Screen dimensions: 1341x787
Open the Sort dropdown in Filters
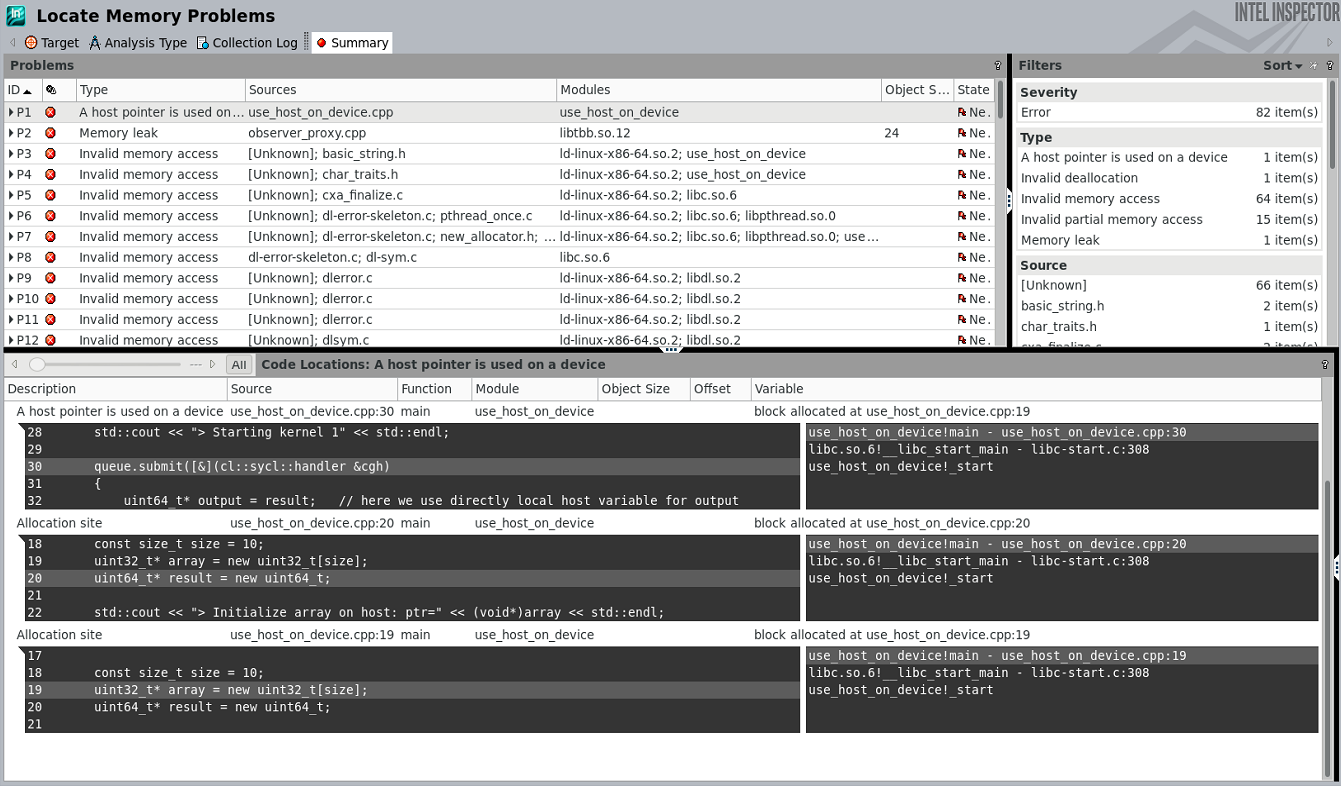(1282, 66)
